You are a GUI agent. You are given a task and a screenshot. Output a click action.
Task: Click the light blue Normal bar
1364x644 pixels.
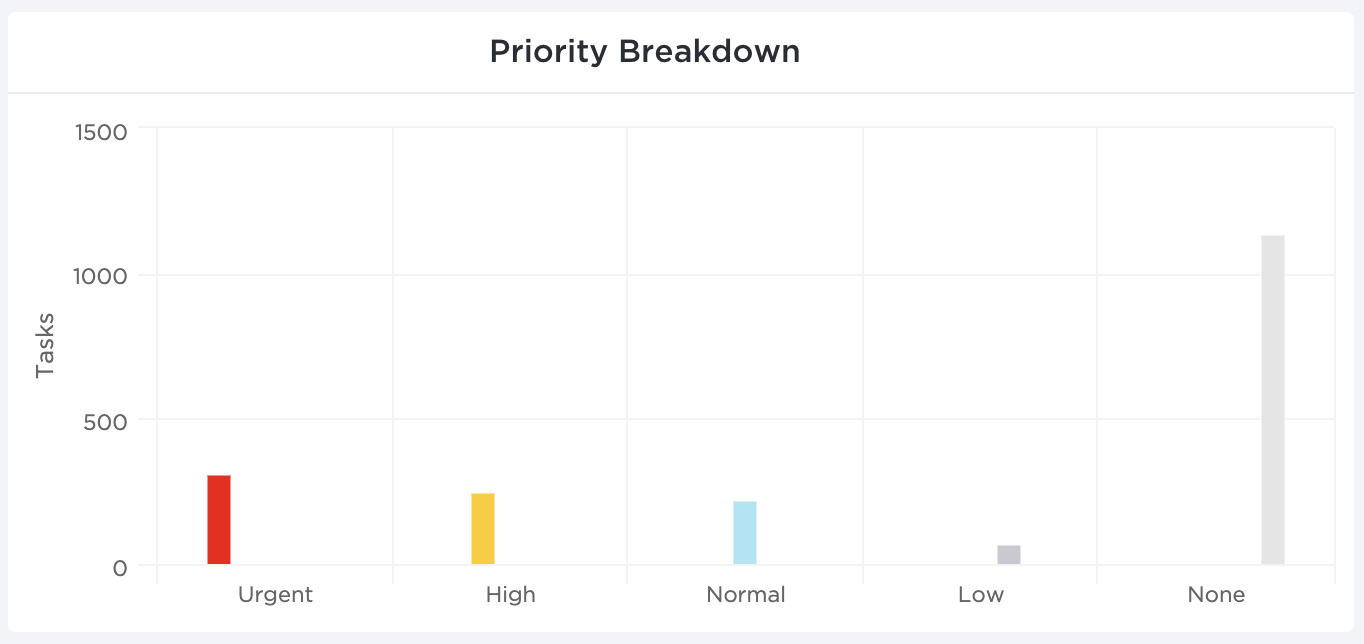[745, 533]
